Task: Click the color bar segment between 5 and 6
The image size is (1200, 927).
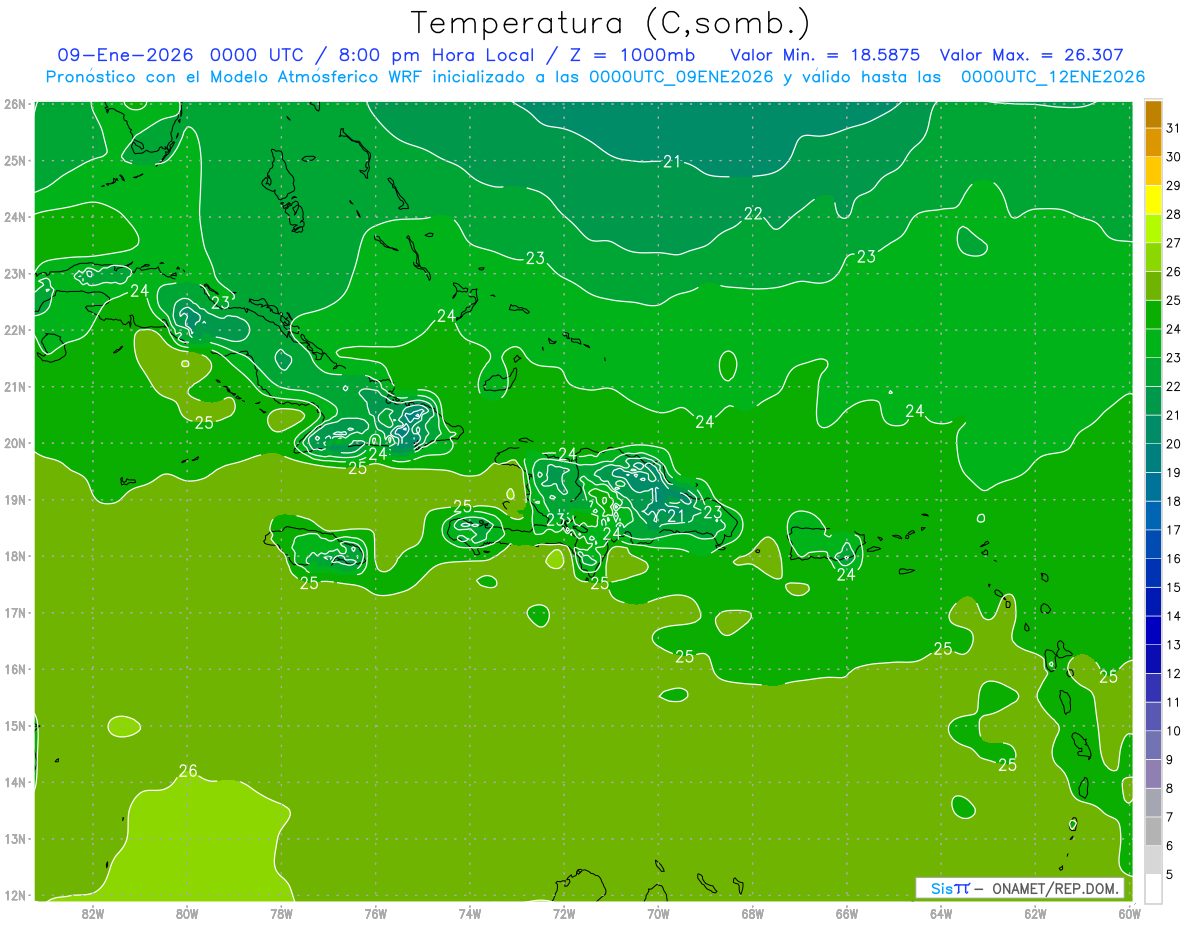Action: pos(1153,861)
